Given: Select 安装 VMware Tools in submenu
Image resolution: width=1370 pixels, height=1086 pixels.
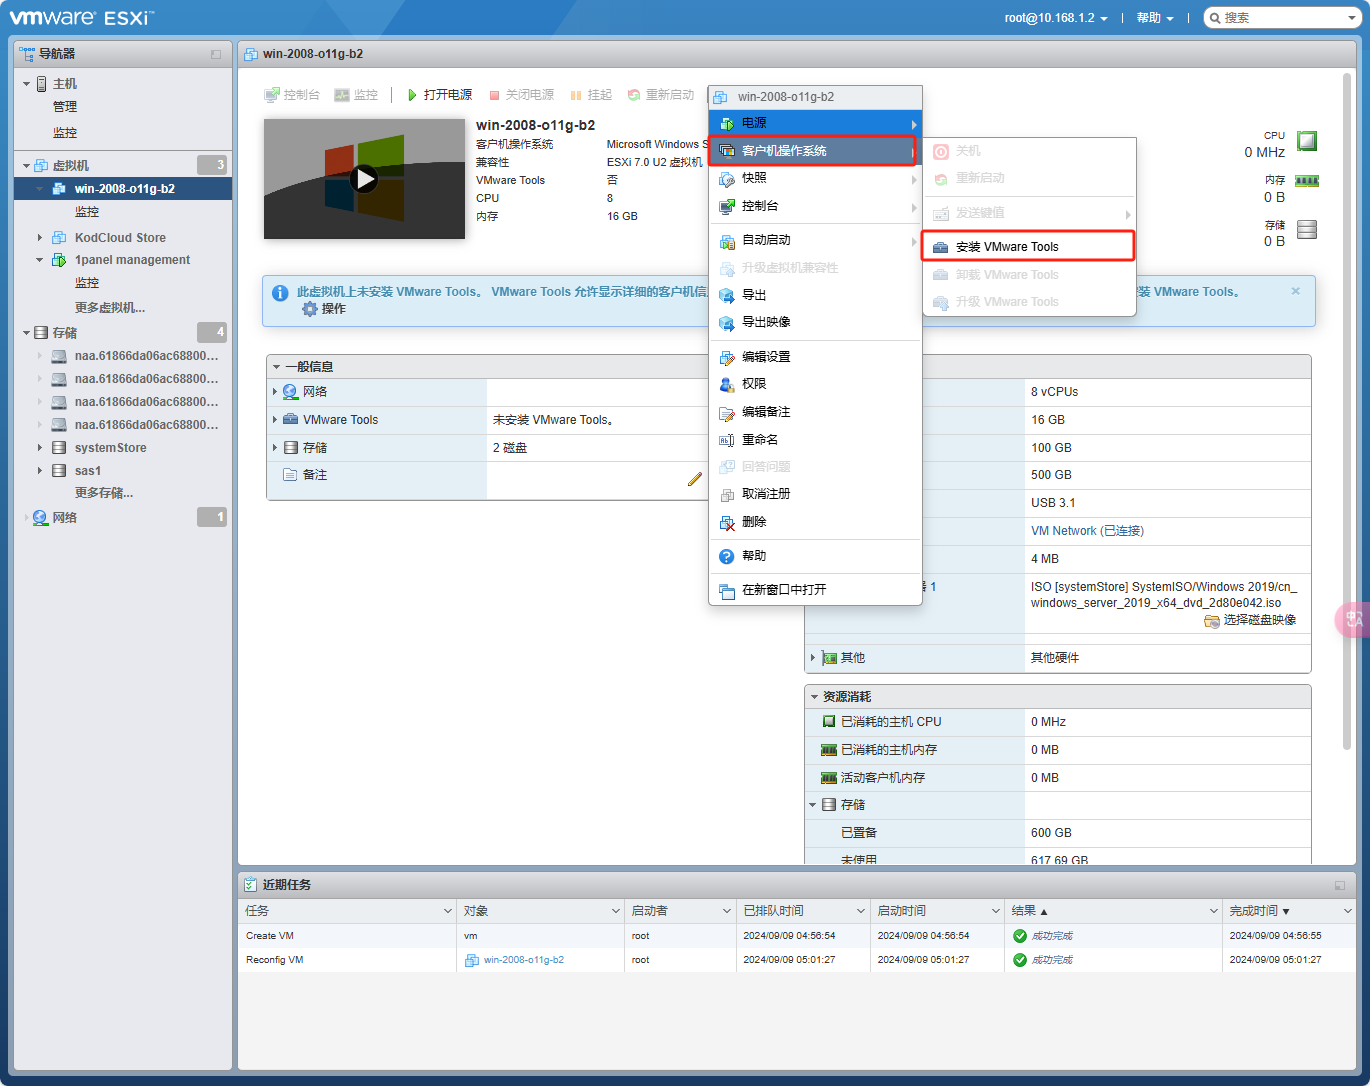Looking at the screenshot, I should pos(1028,247).
